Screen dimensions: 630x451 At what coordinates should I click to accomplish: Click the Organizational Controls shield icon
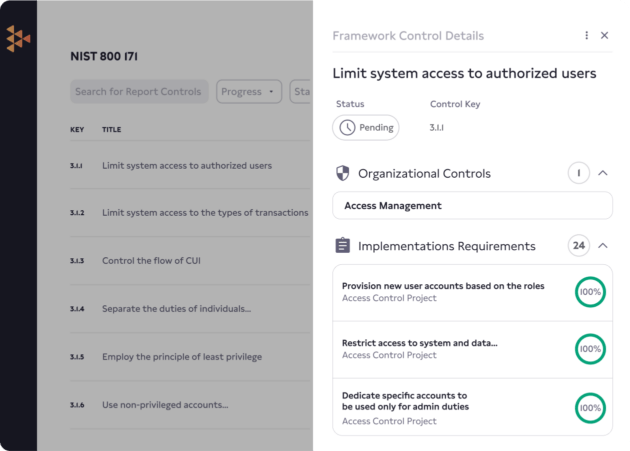click(343, 173)
